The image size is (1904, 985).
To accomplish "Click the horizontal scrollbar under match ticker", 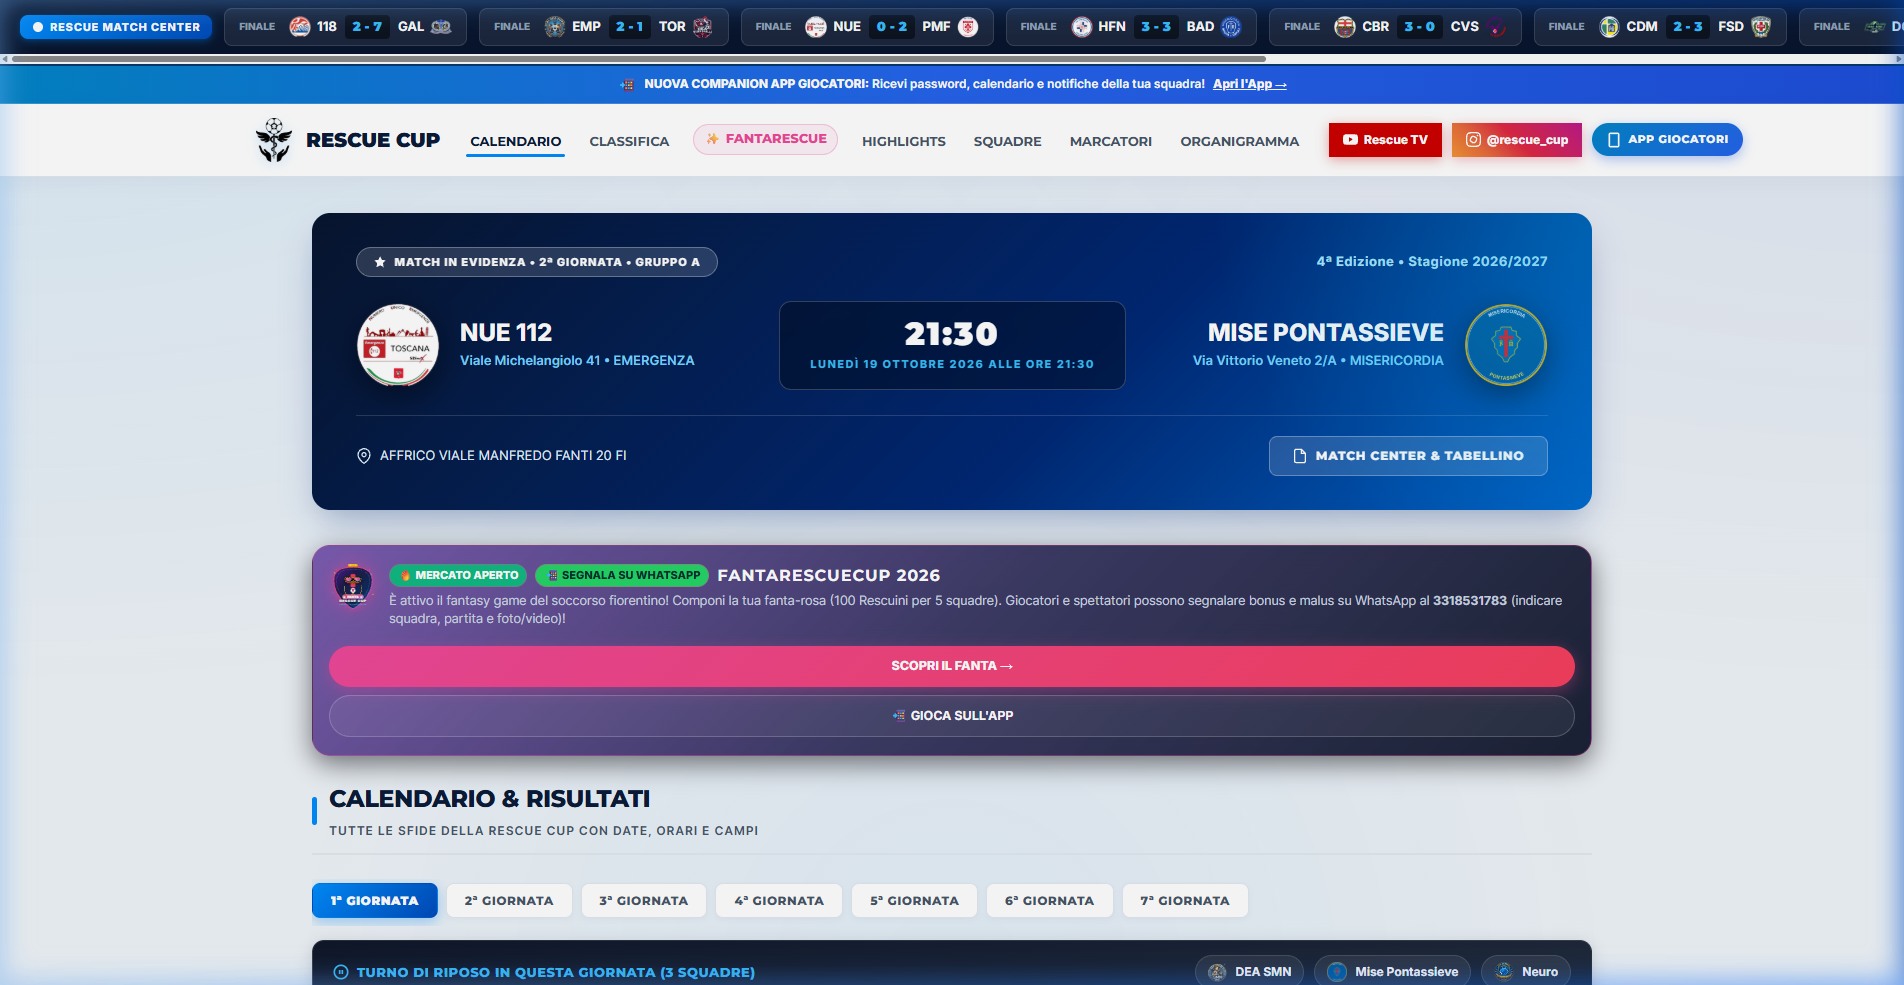I will pyautogui.click(x=640, y=59).
